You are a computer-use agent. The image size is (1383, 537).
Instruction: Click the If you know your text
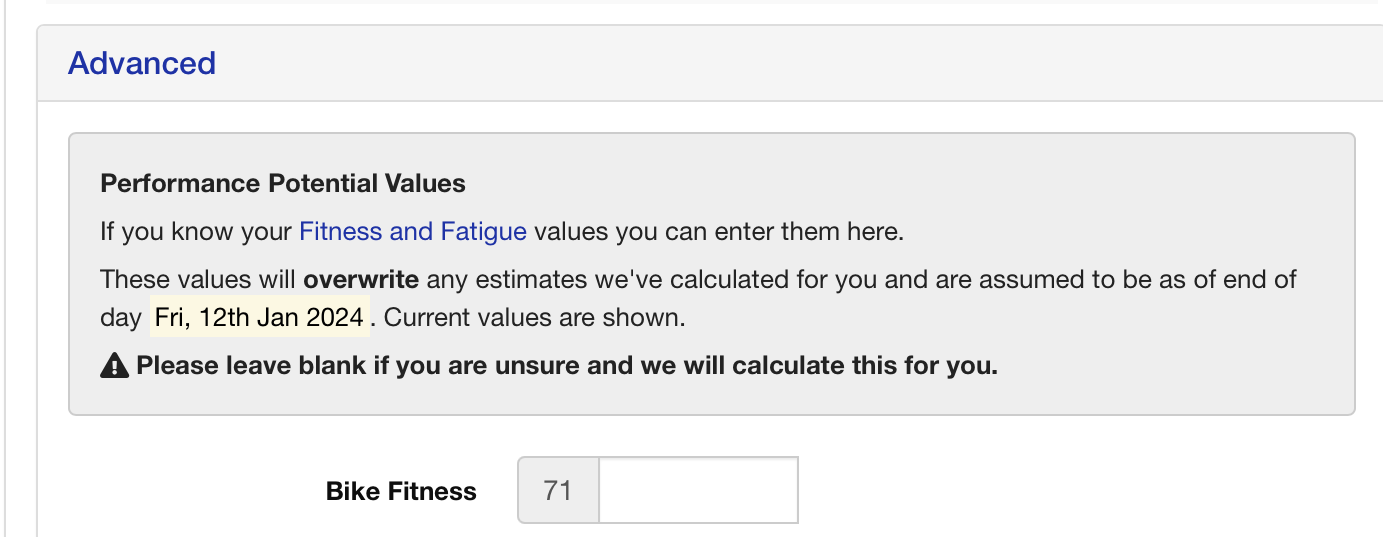[x=197, y=232]
